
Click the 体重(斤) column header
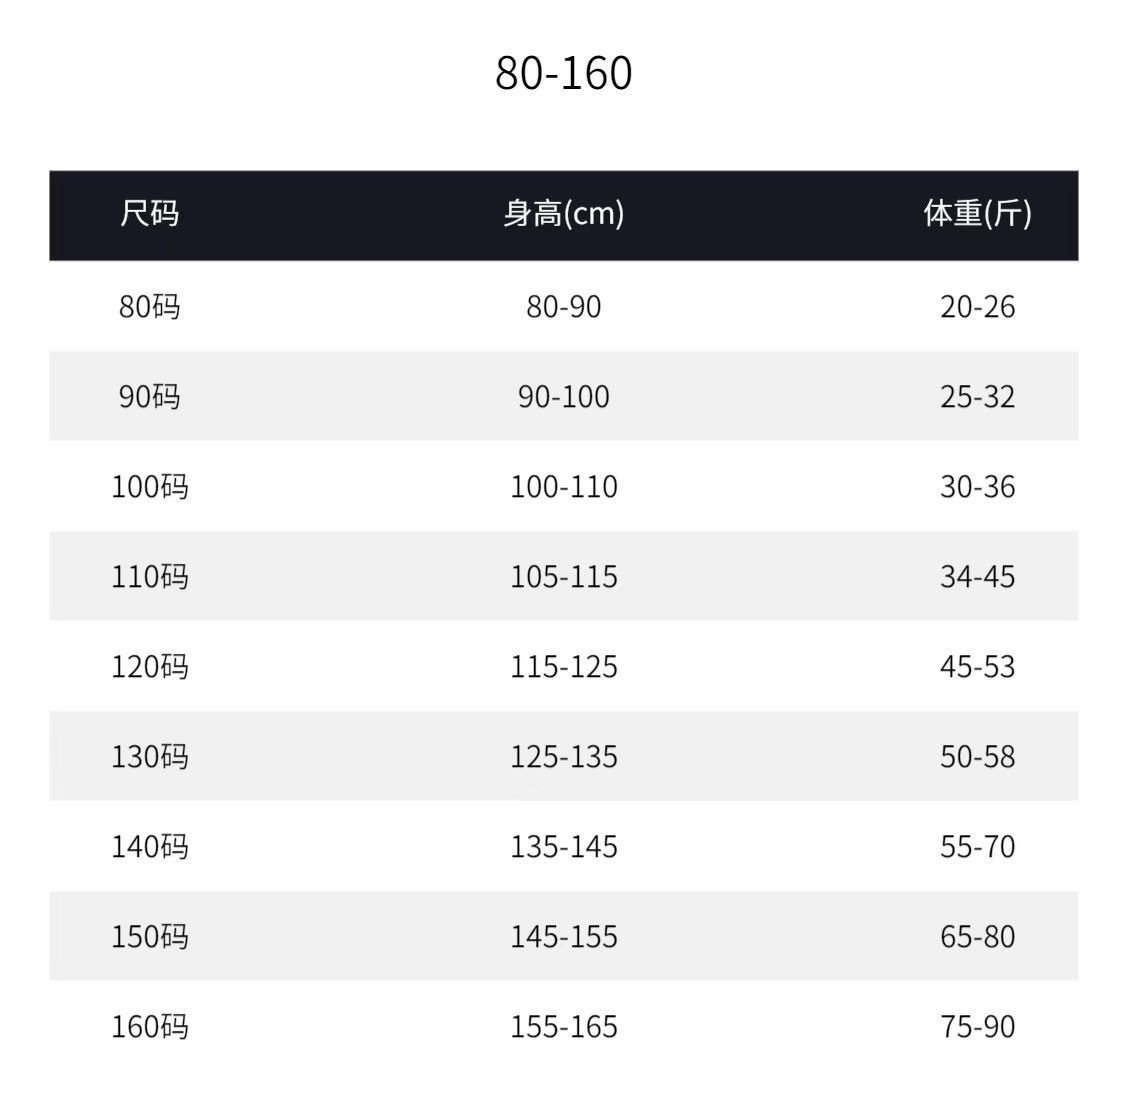977,213
